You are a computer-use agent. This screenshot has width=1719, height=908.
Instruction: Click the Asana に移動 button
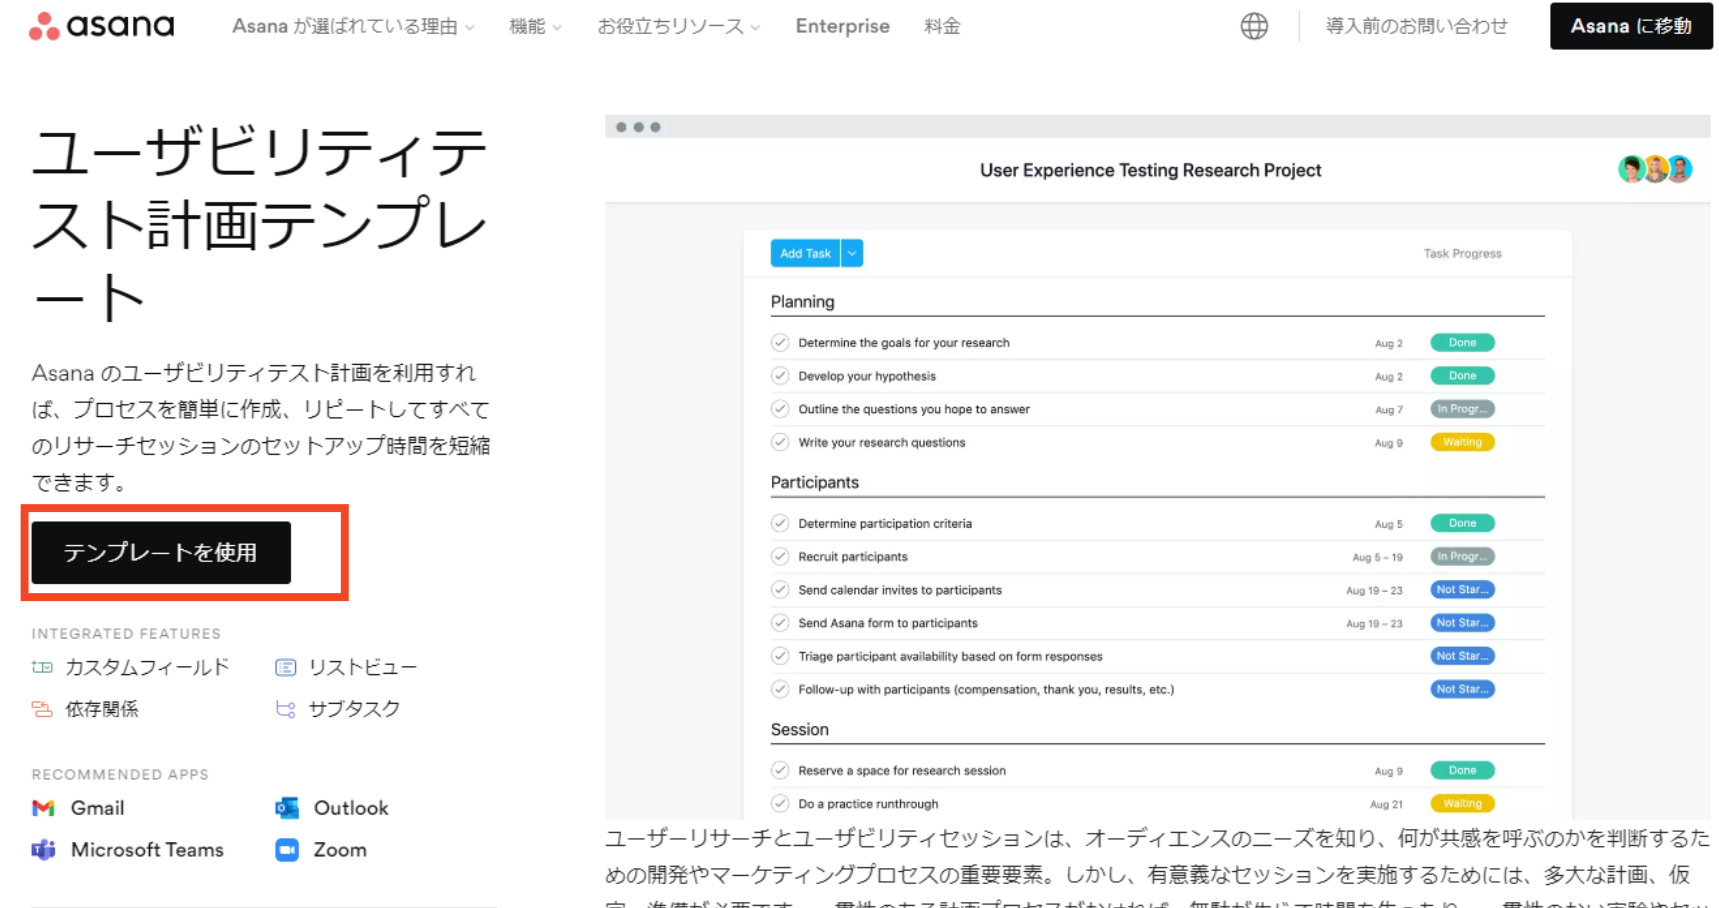tap(1631, 26)
